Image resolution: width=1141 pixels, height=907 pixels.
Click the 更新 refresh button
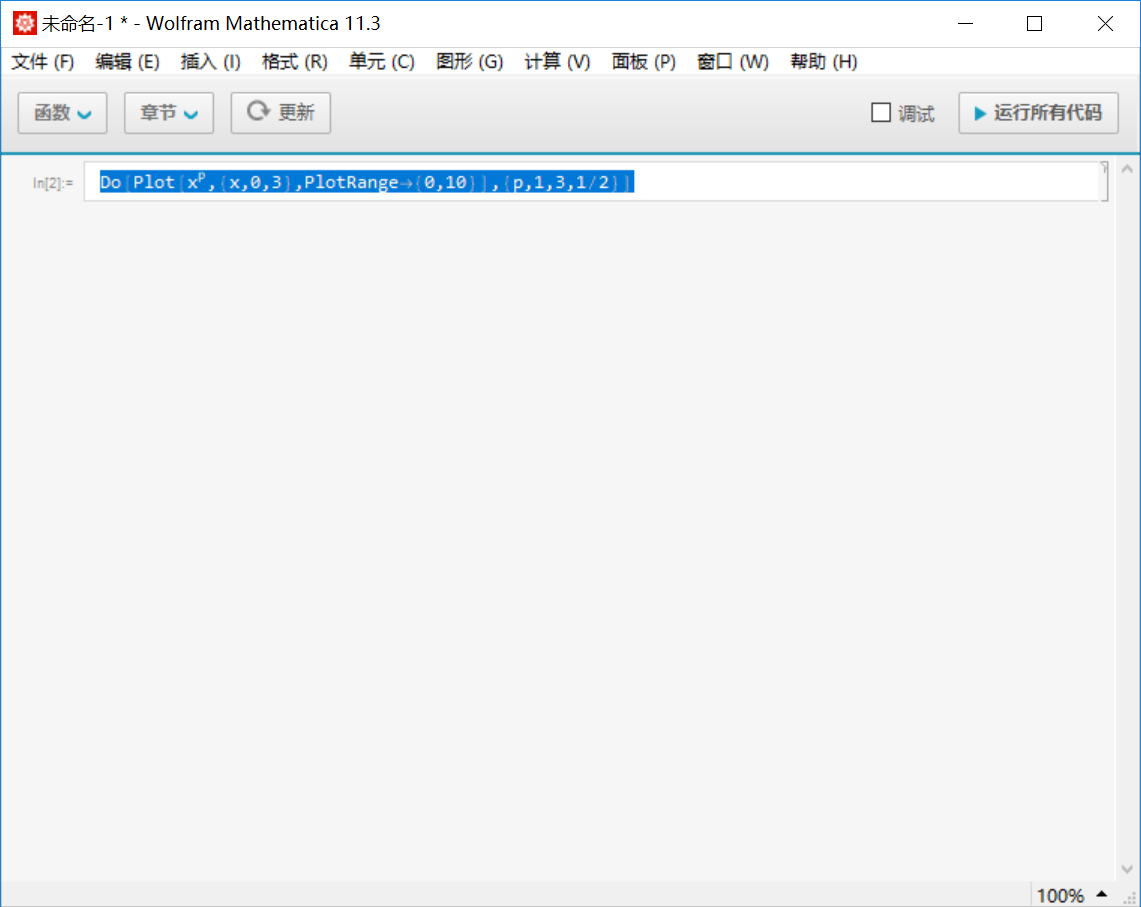point(281,113)
